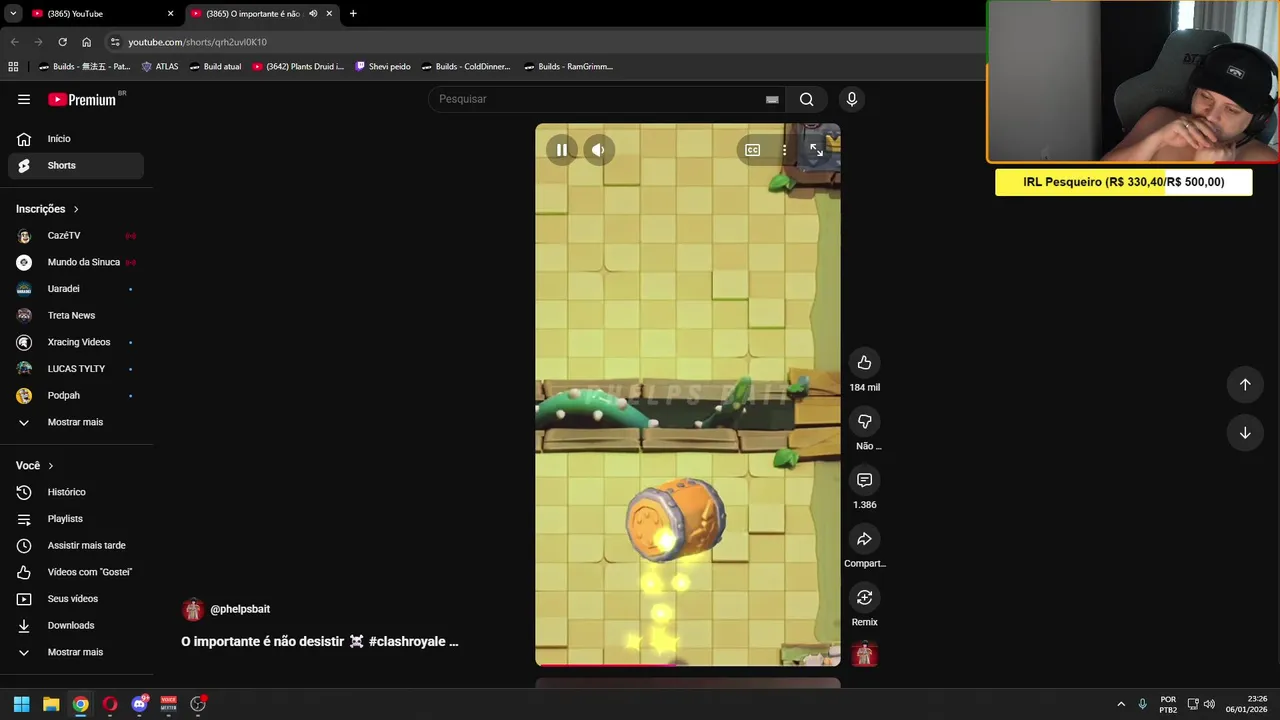The height and width of the screenshot is (720, 1280).
Task: Open the Build atual bookmark
Action: 215,67
